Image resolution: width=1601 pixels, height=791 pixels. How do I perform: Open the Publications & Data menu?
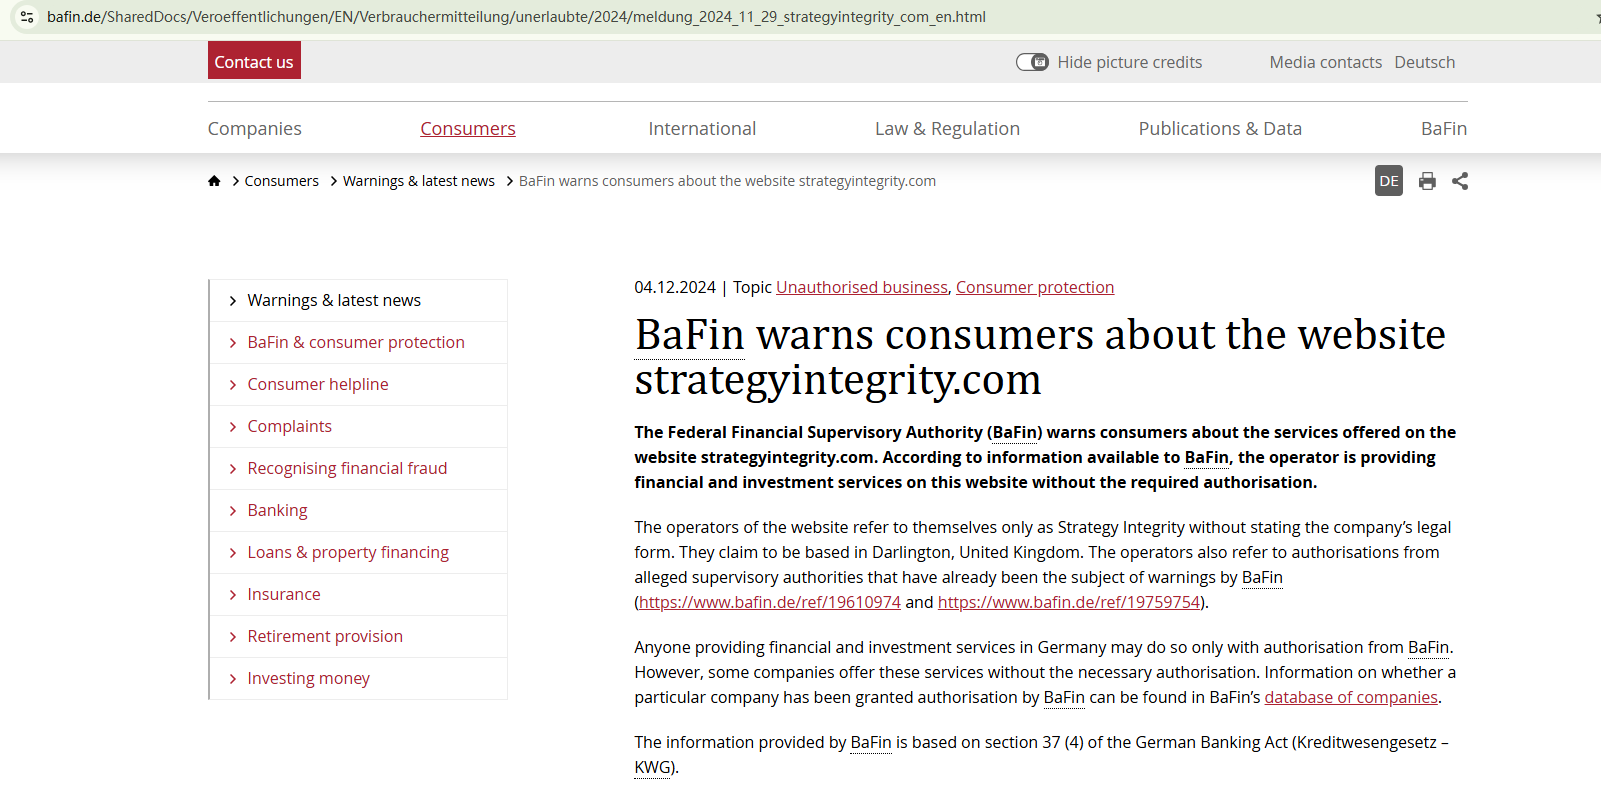1219,129
